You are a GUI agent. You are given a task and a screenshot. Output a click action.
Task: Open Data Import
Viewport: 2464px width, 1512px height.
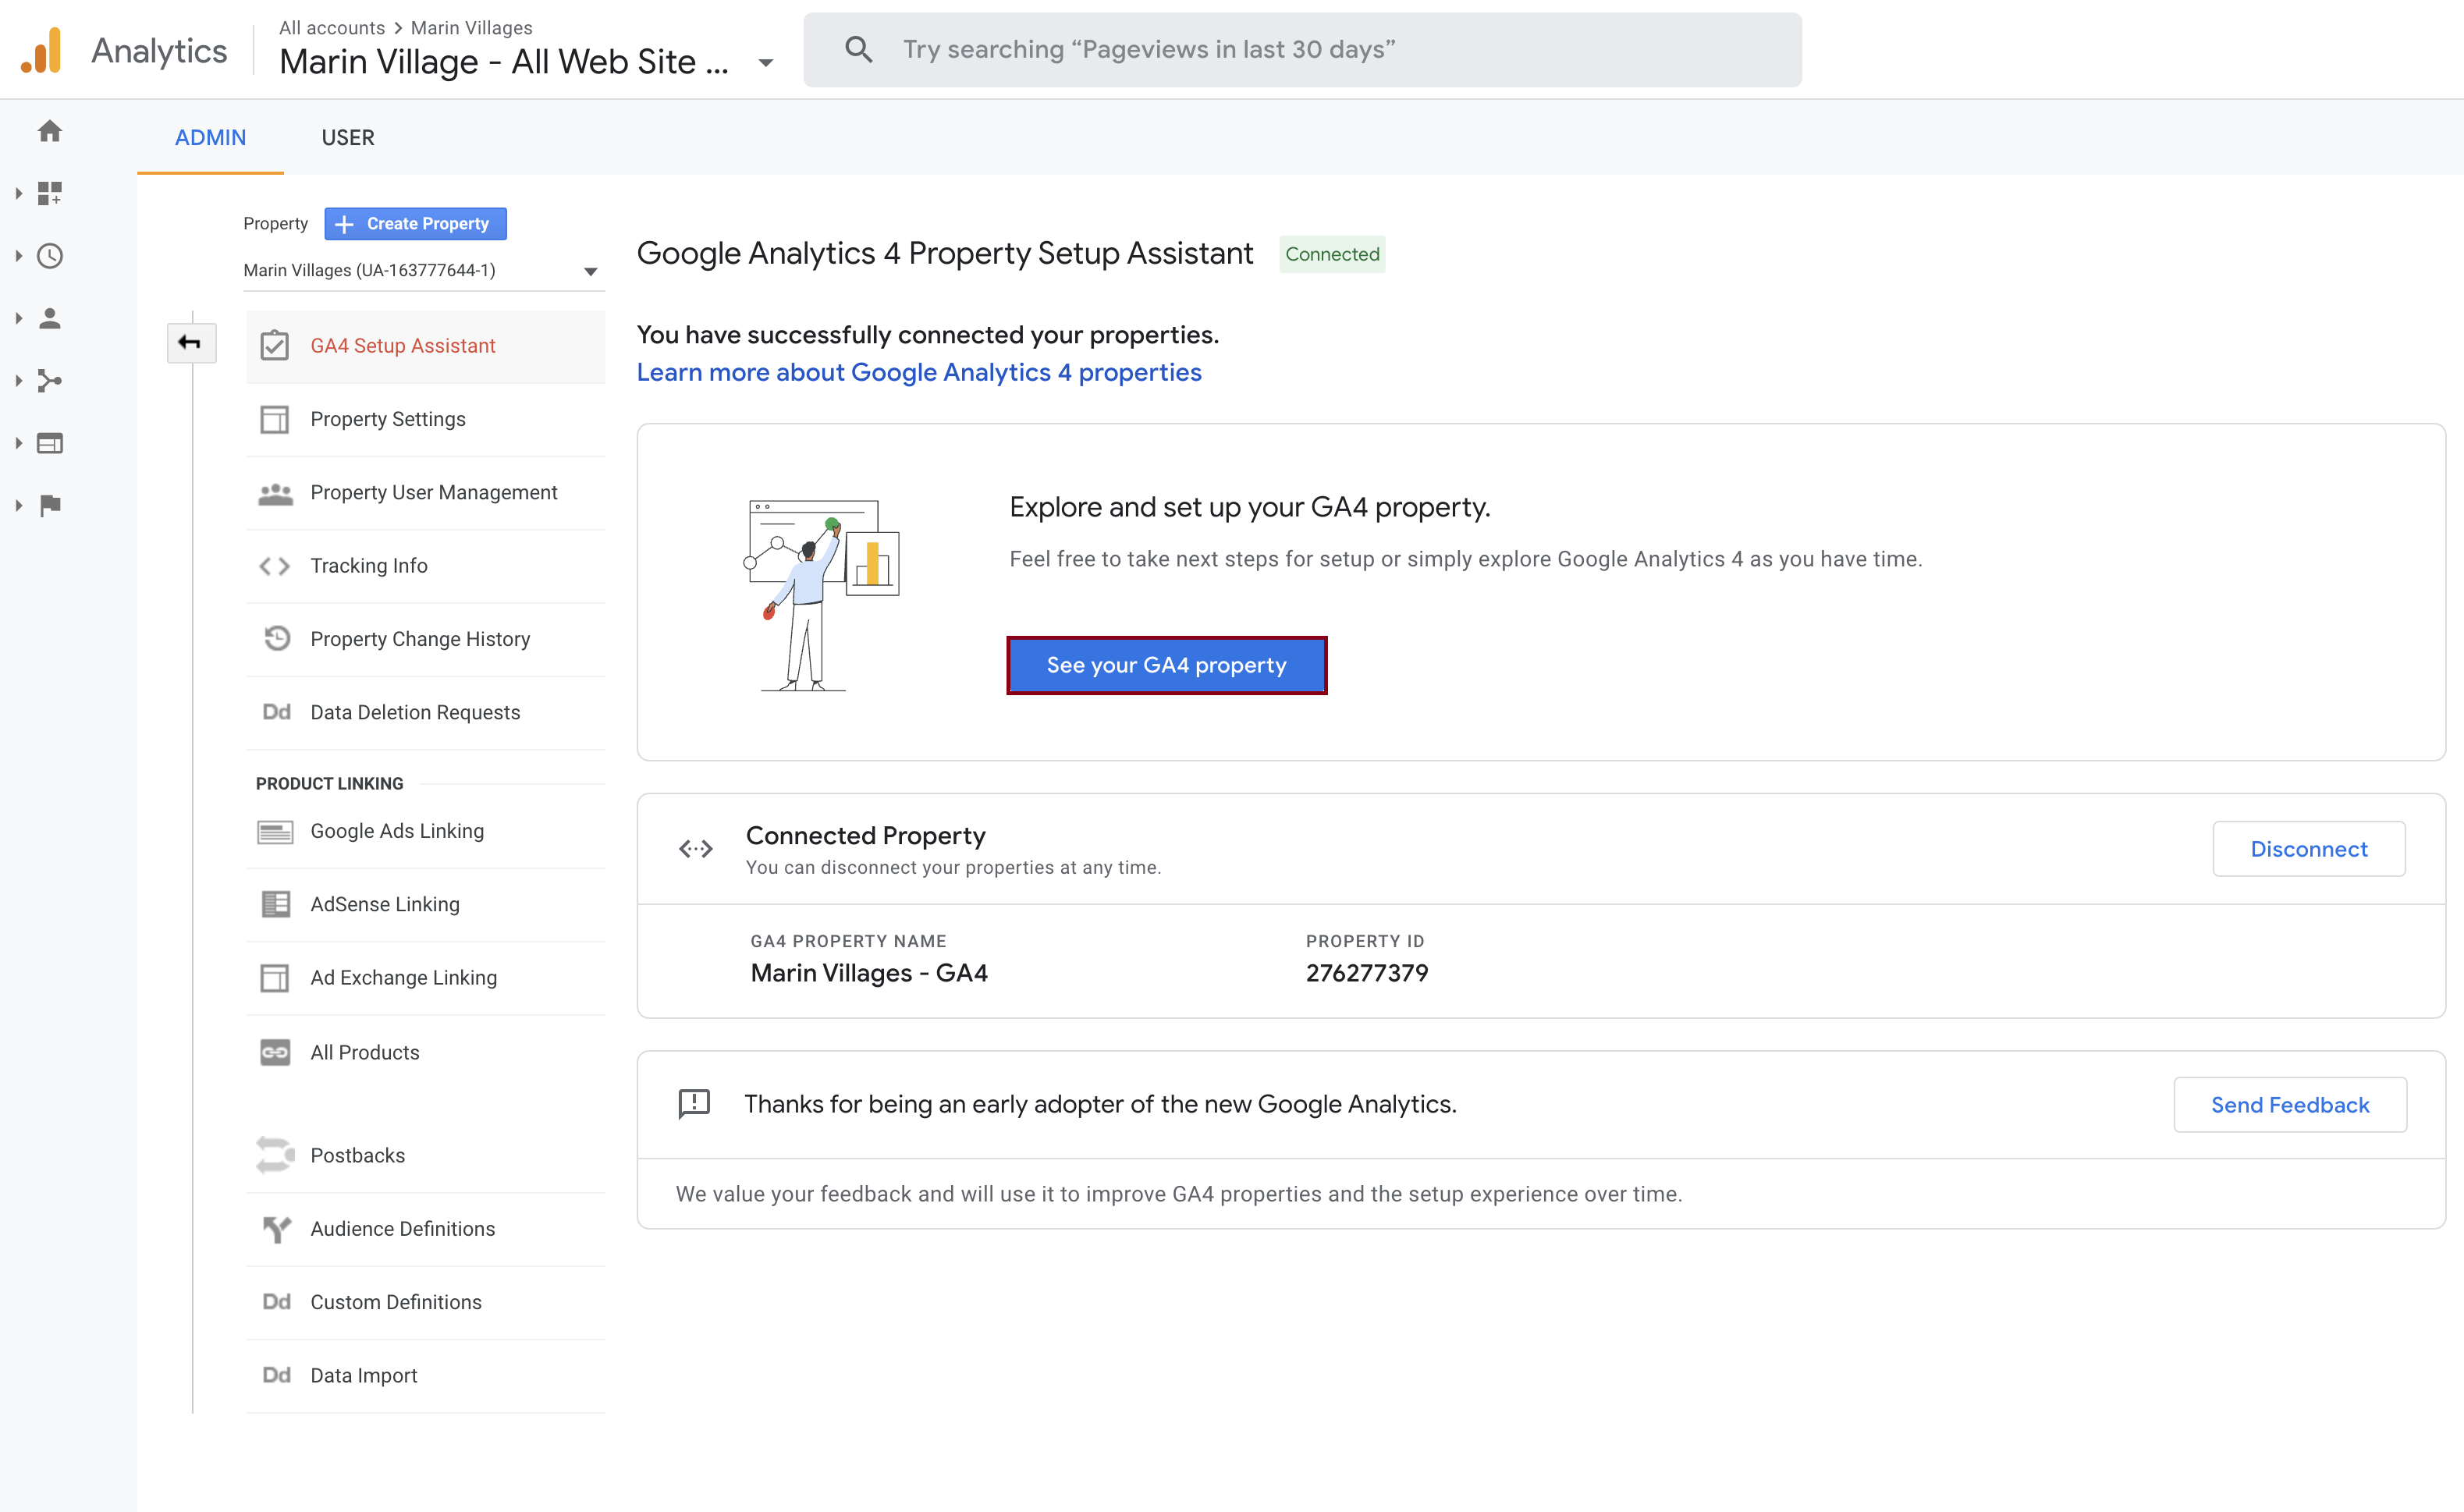click(x=426, y=1375)
